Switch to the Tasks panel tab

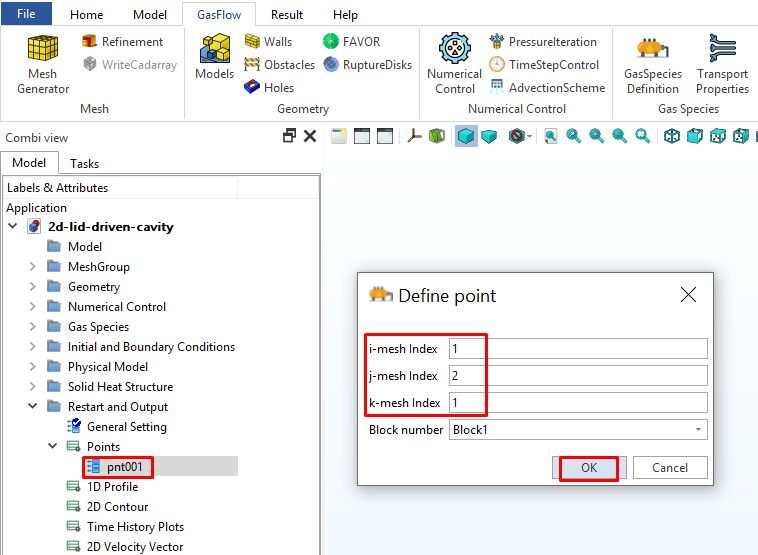coord(84,163)
